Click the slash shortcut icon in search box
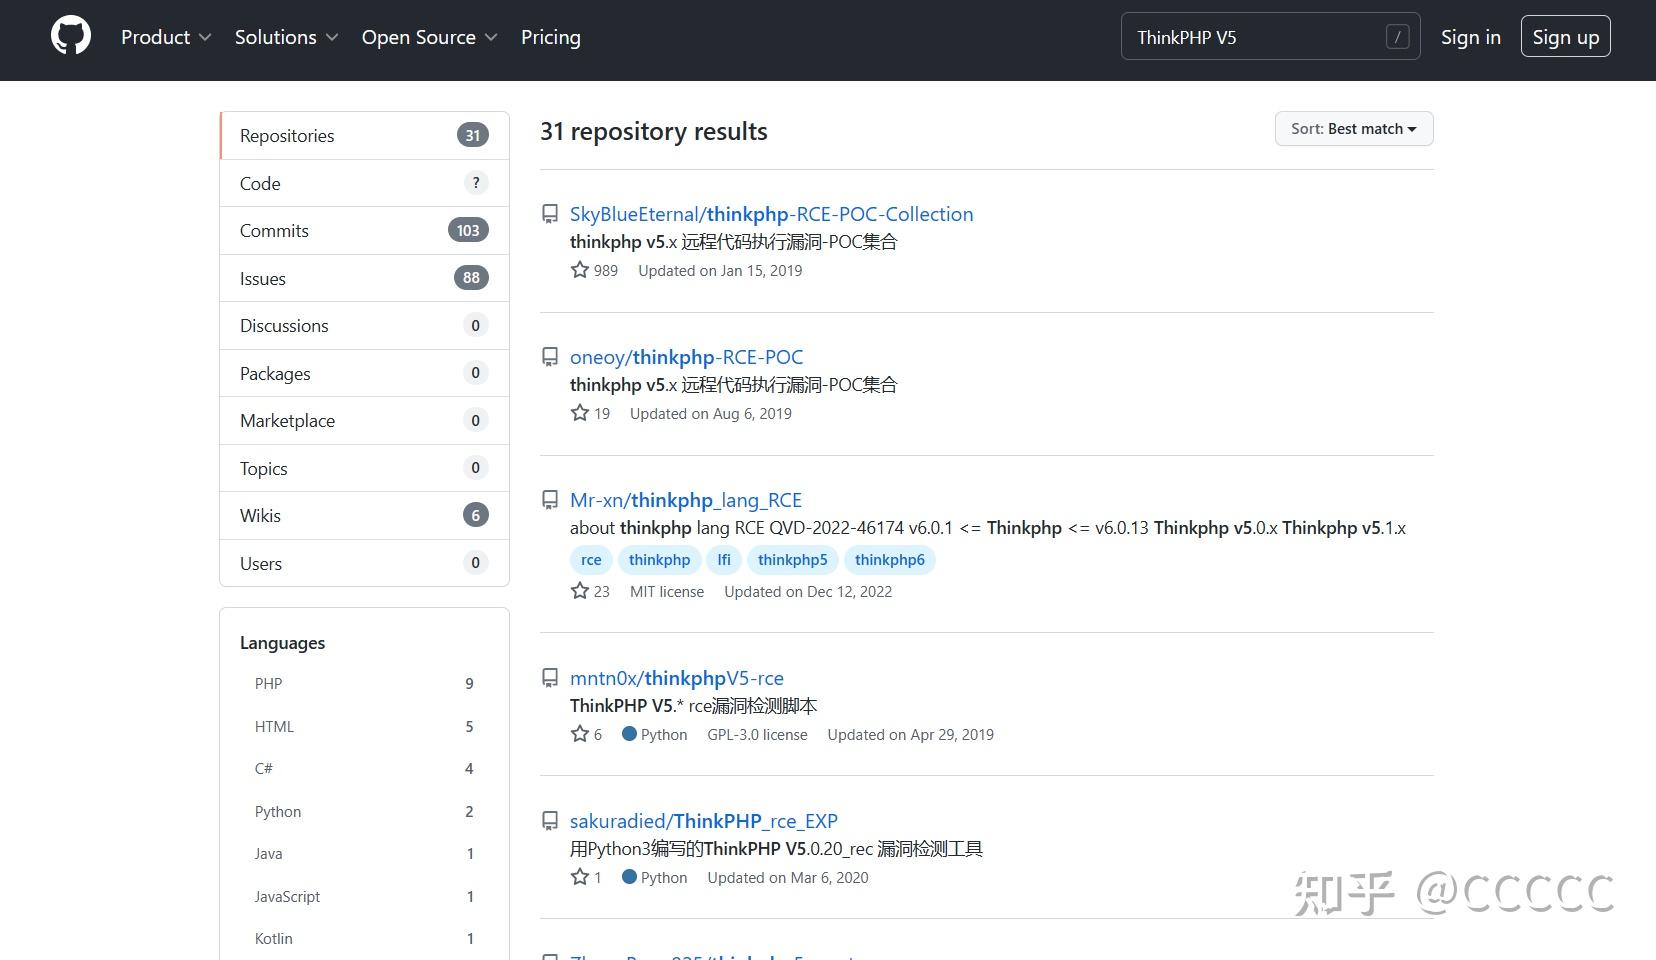 1397,37
